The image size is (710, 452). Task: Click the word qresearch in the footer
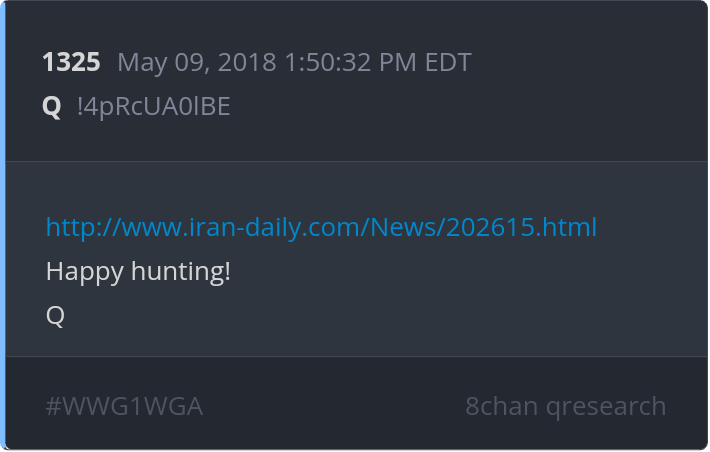coord(606,407)
